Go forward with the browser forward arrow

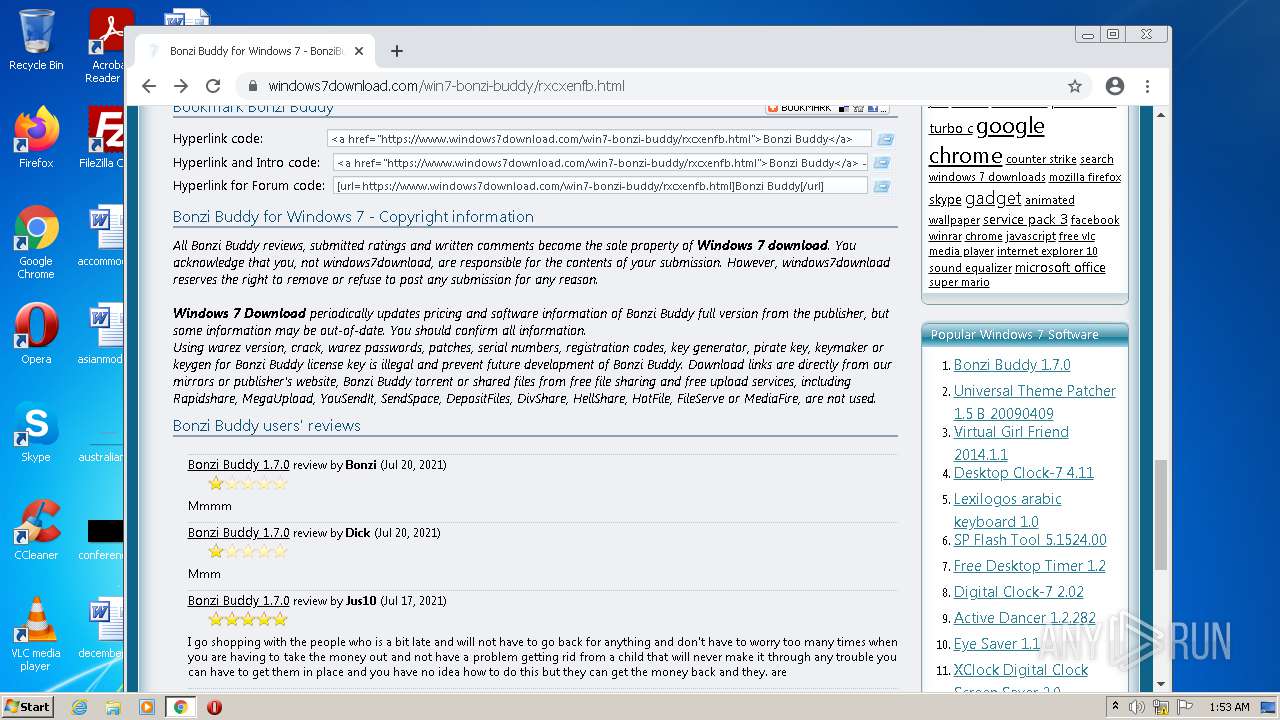[x=181, y=86]
